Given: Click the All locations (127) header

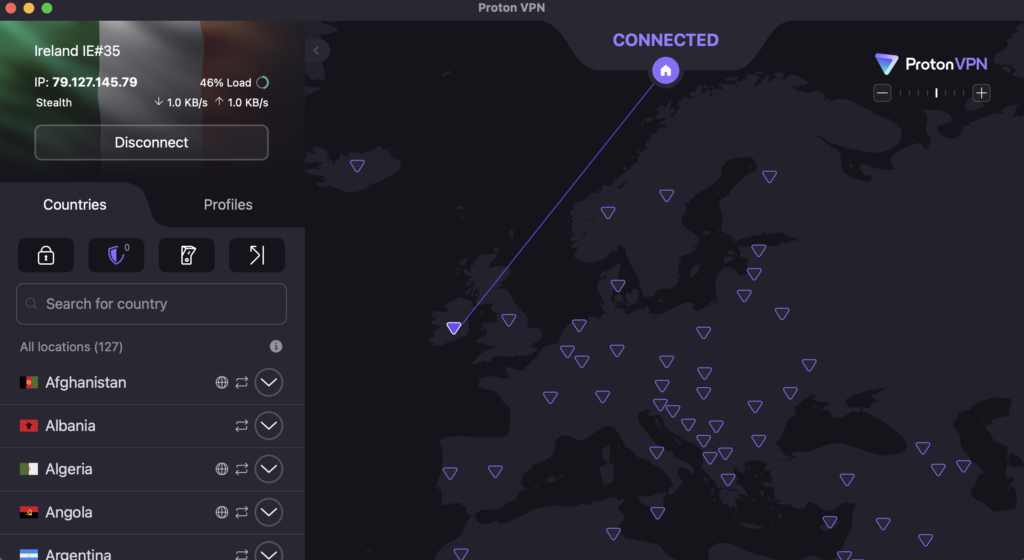Looking at the screenshot, I should 71,347.
